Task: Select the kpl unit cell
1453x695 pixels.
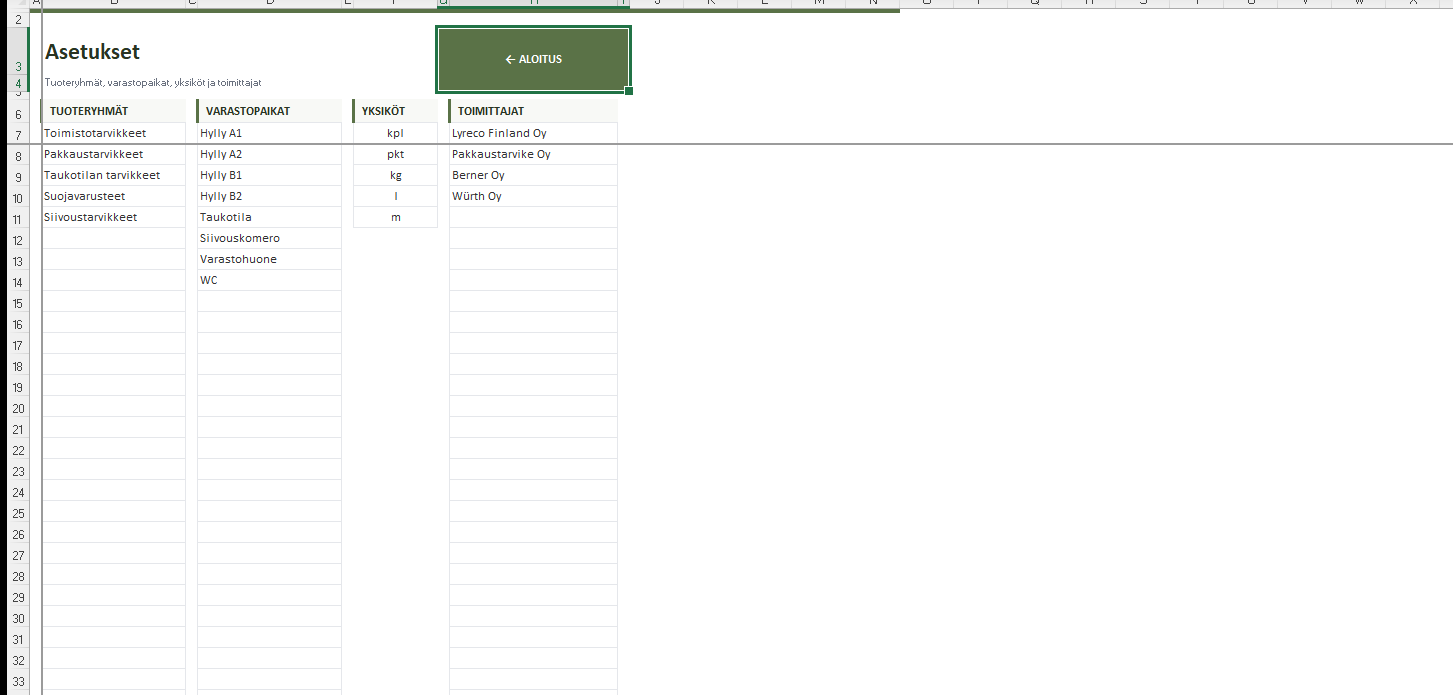Action: (x=395, y=133)
